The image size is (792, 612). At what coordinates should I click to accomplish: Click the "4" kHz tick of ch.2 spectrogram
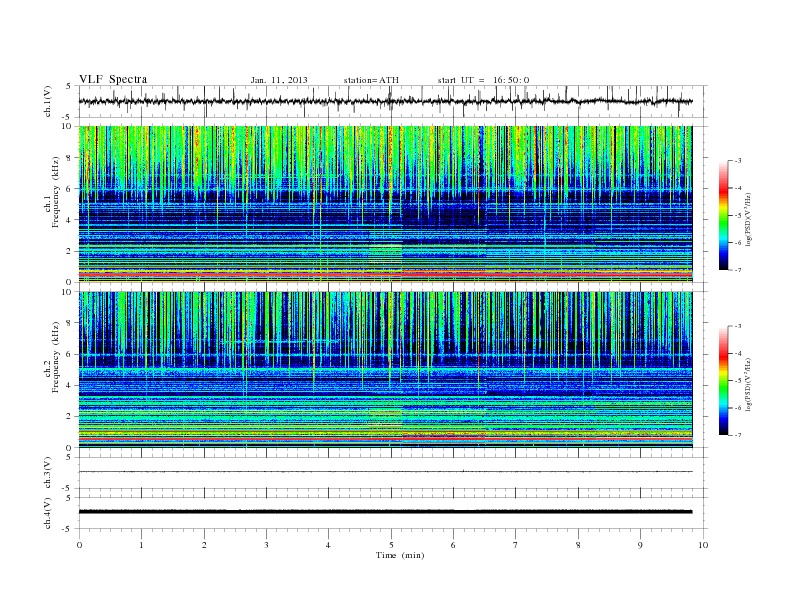(x=70, y=385)
